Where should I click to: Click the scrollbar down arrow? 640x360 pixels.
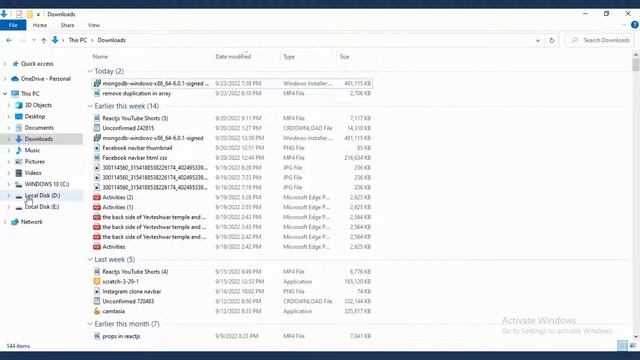coord(636,336)
